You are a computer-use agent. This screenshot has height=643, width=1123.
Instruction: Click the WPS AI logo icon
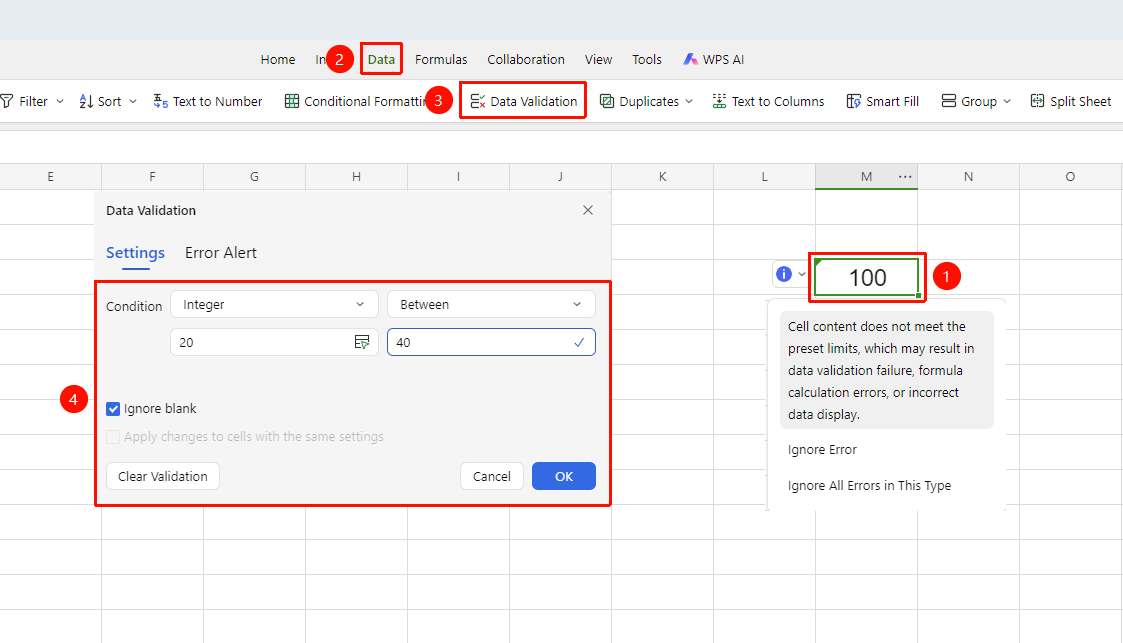pos(690,59)
